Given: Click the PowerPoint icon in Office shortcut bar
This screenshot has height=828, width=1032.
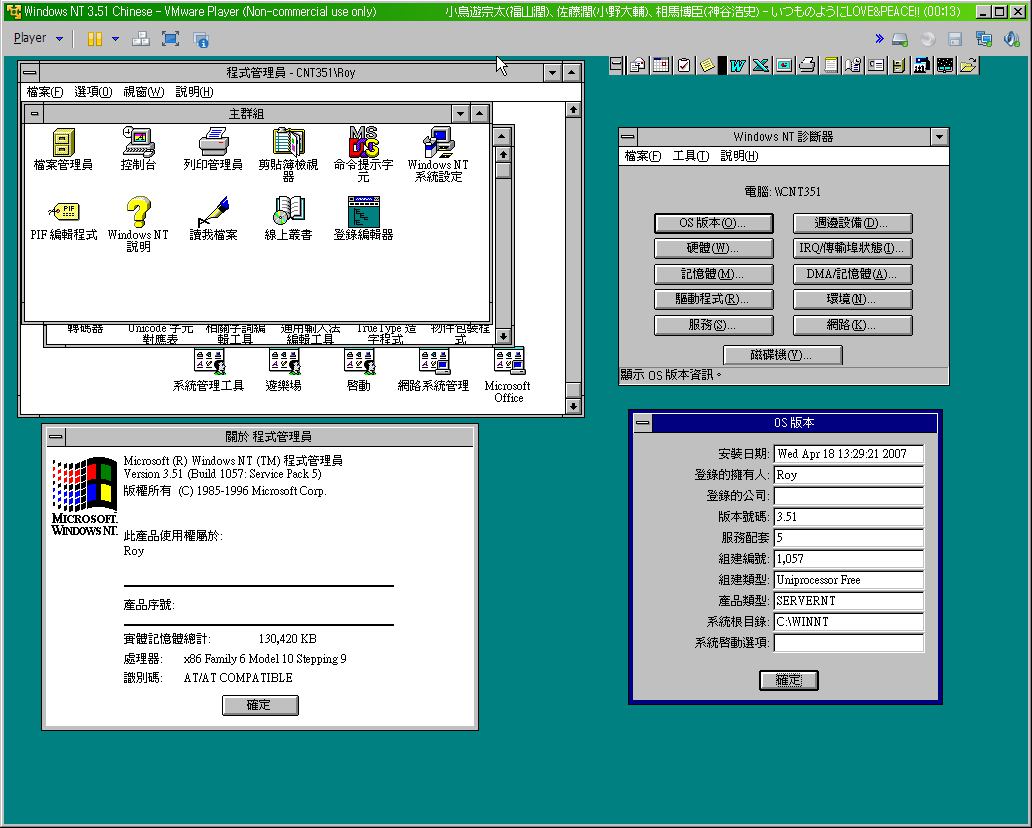Looking at the screenshot, I should [784, 65].
